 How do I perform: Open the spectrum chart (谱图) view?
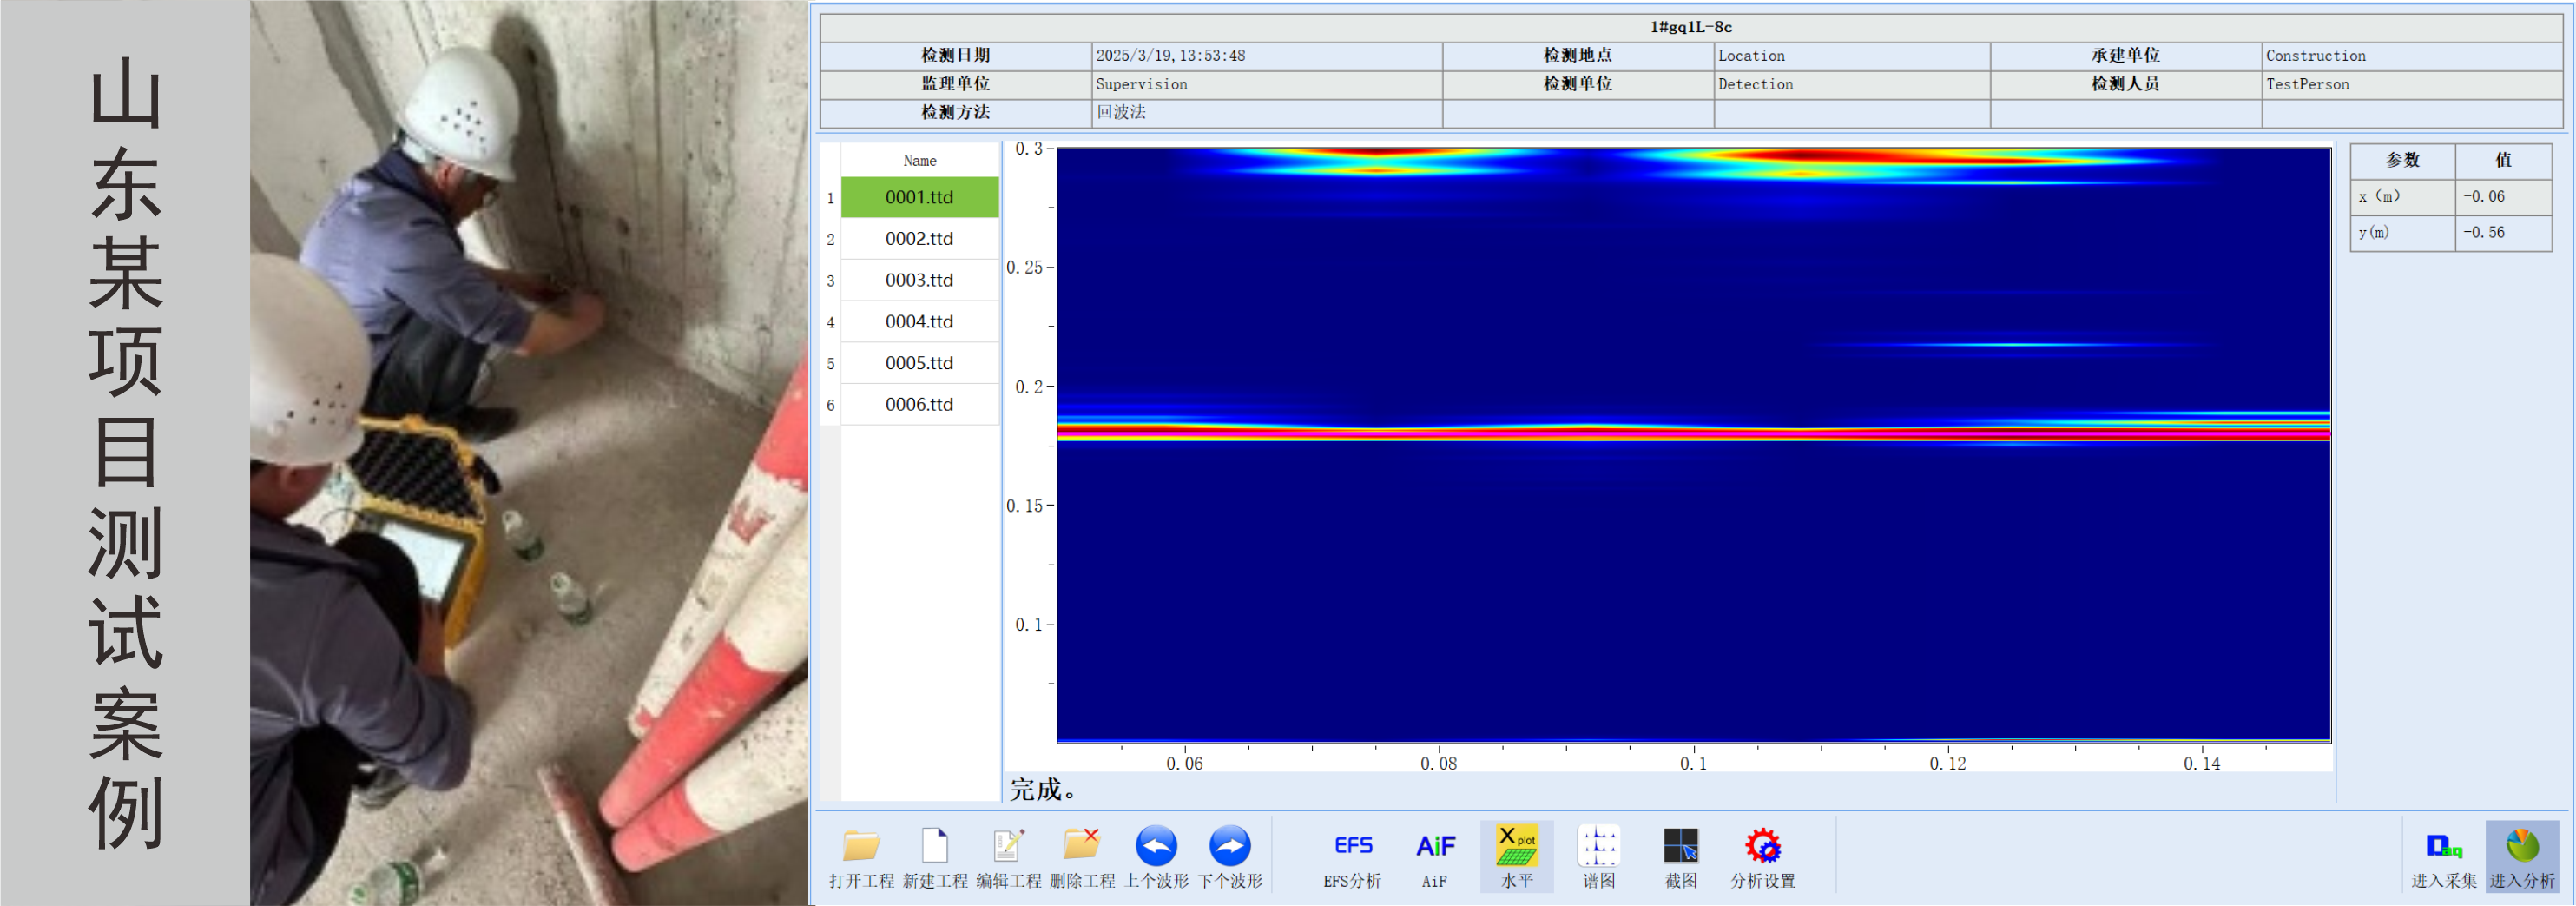(1598, 847)
